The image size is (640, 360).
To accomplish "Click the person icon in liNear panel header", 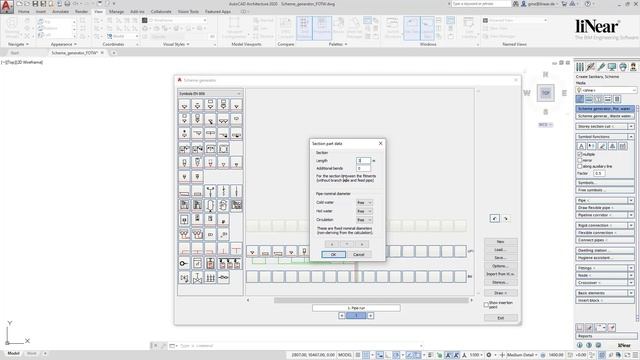I will point(633,67).
